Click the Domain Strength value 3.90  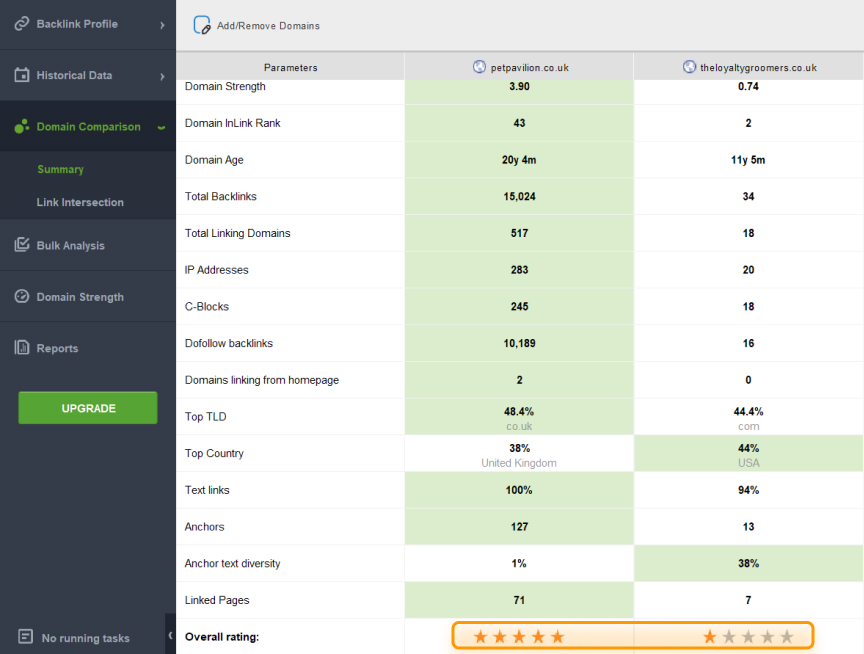[519, 87]
